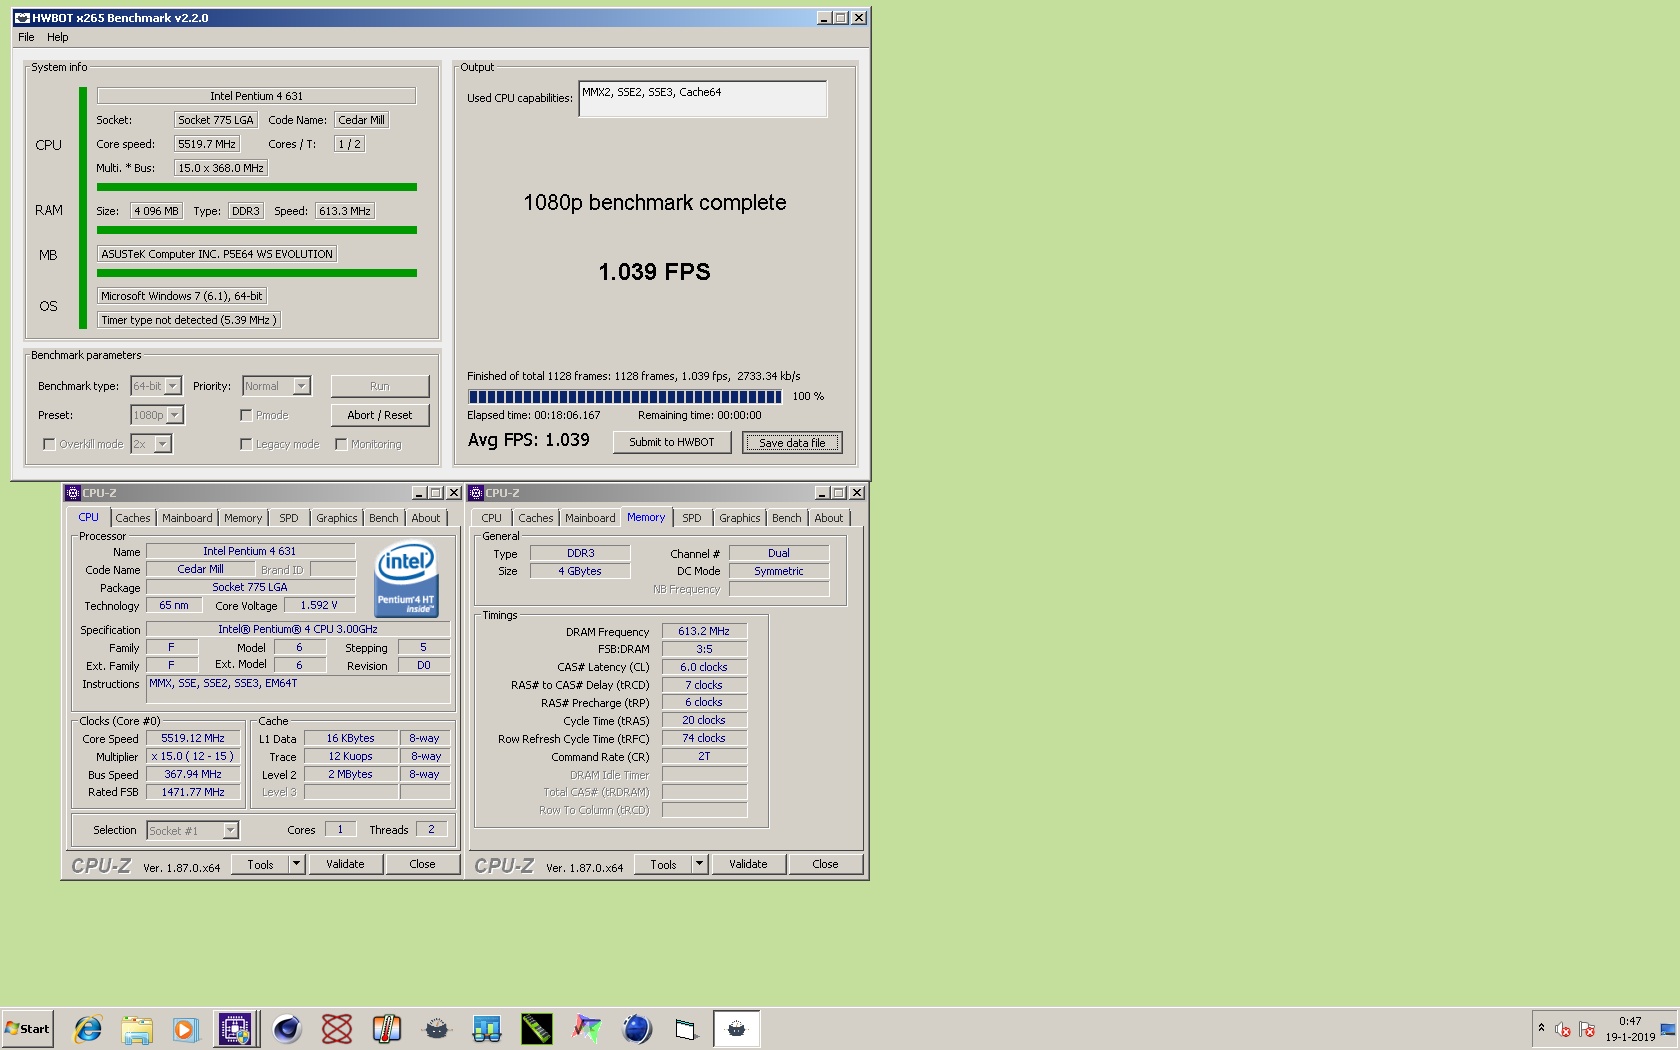Click Validate in right CPU-Z window
The height and width of the screenshot is (1050, 1680).
click(748, 864)
